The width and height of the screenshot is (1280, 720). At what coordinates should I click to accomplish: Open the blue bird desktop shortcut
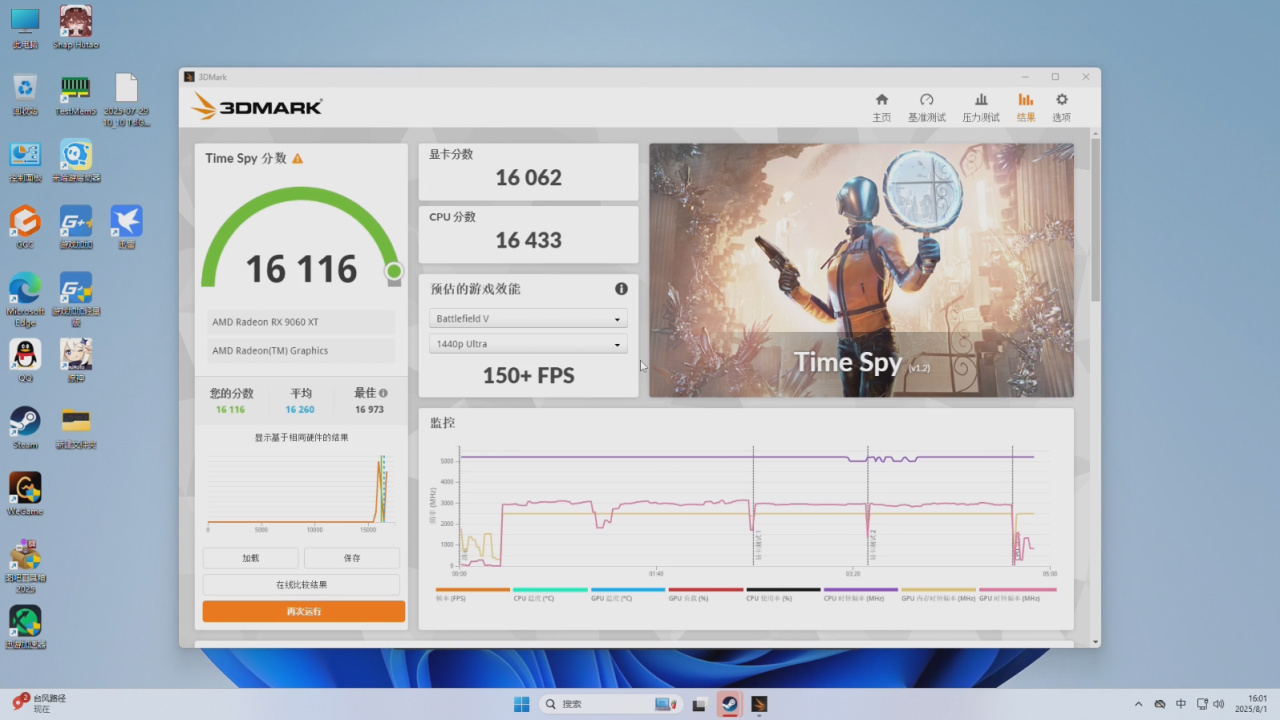[127, 227]
